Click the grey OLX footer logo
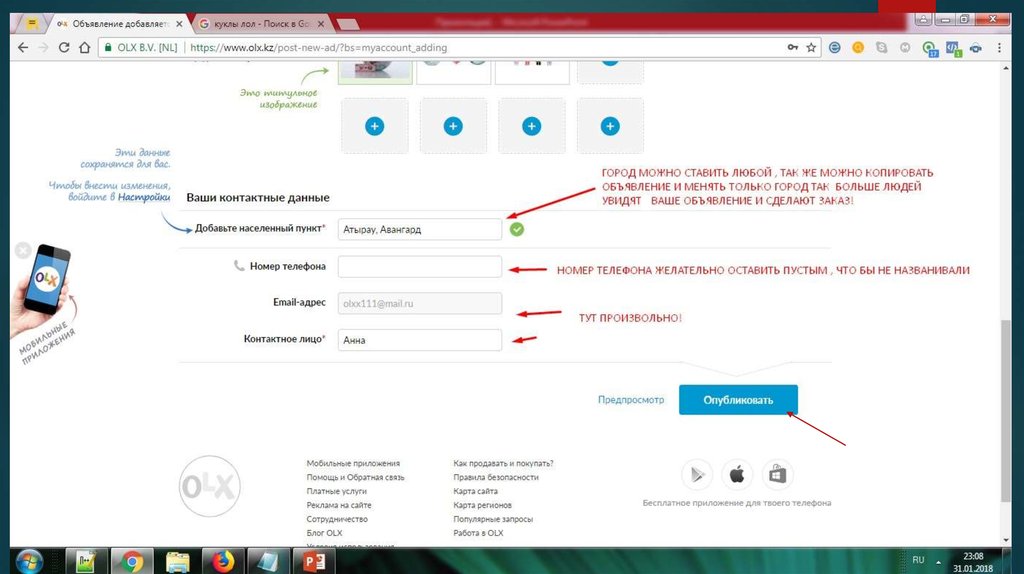Screen dimensions: 1024x574 coord(210,486)
